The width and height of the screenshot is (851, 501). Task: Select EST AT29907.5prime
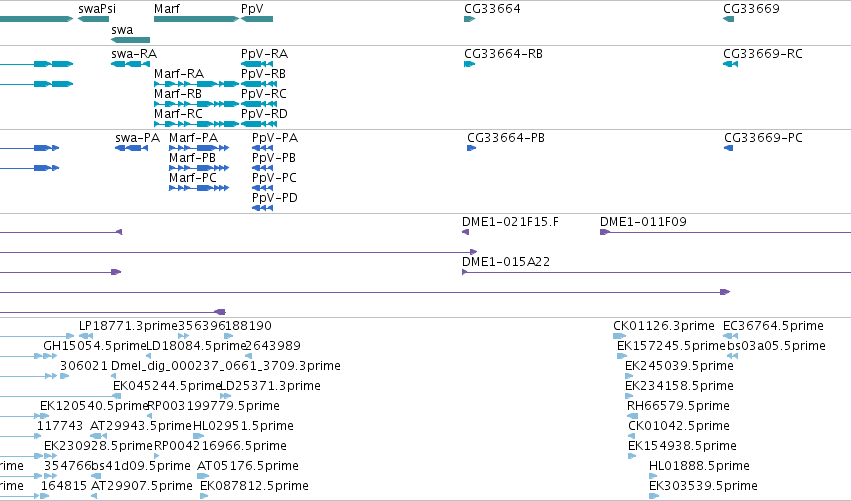(94, 496)
